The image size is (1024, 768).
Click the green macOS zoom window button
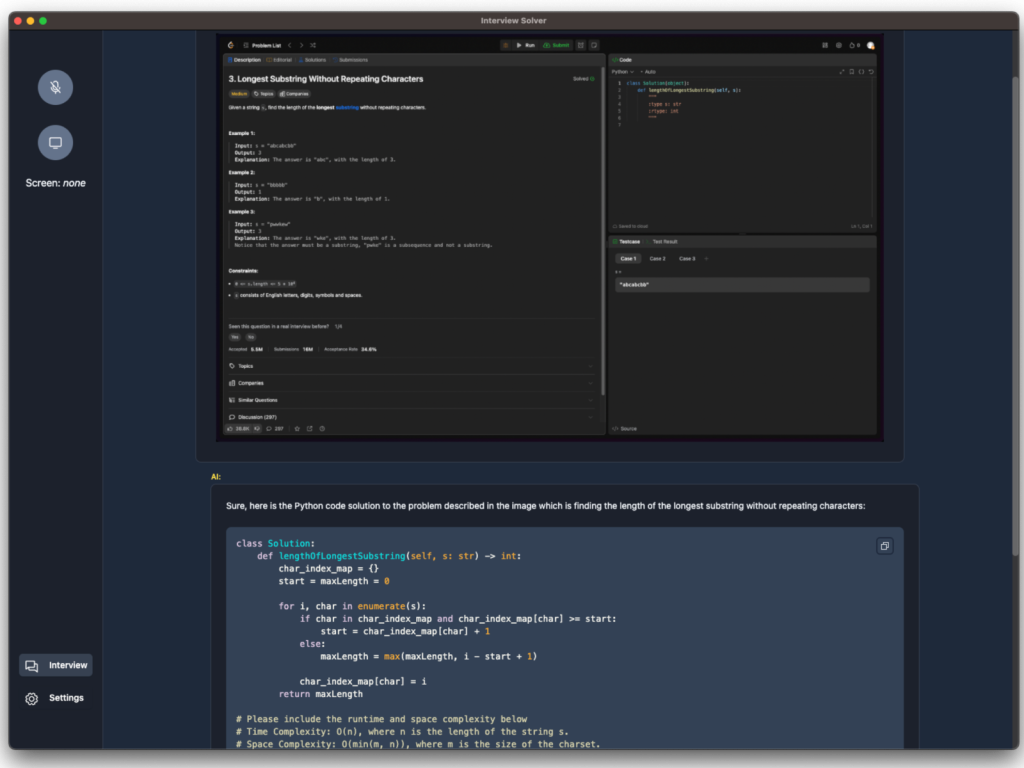point(43,20)
